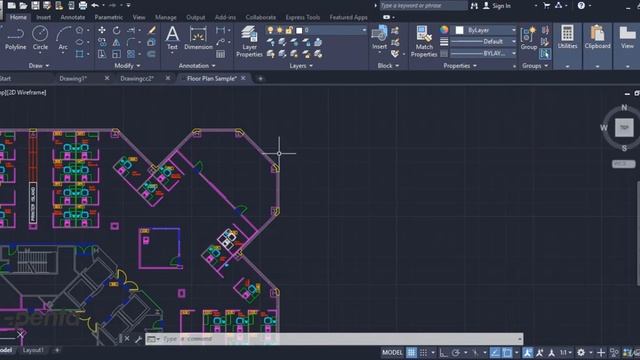Image resolution: width=640 pixels, height=360 pixels.
Task: Click the MODEL space button
Action: [392, 353]
